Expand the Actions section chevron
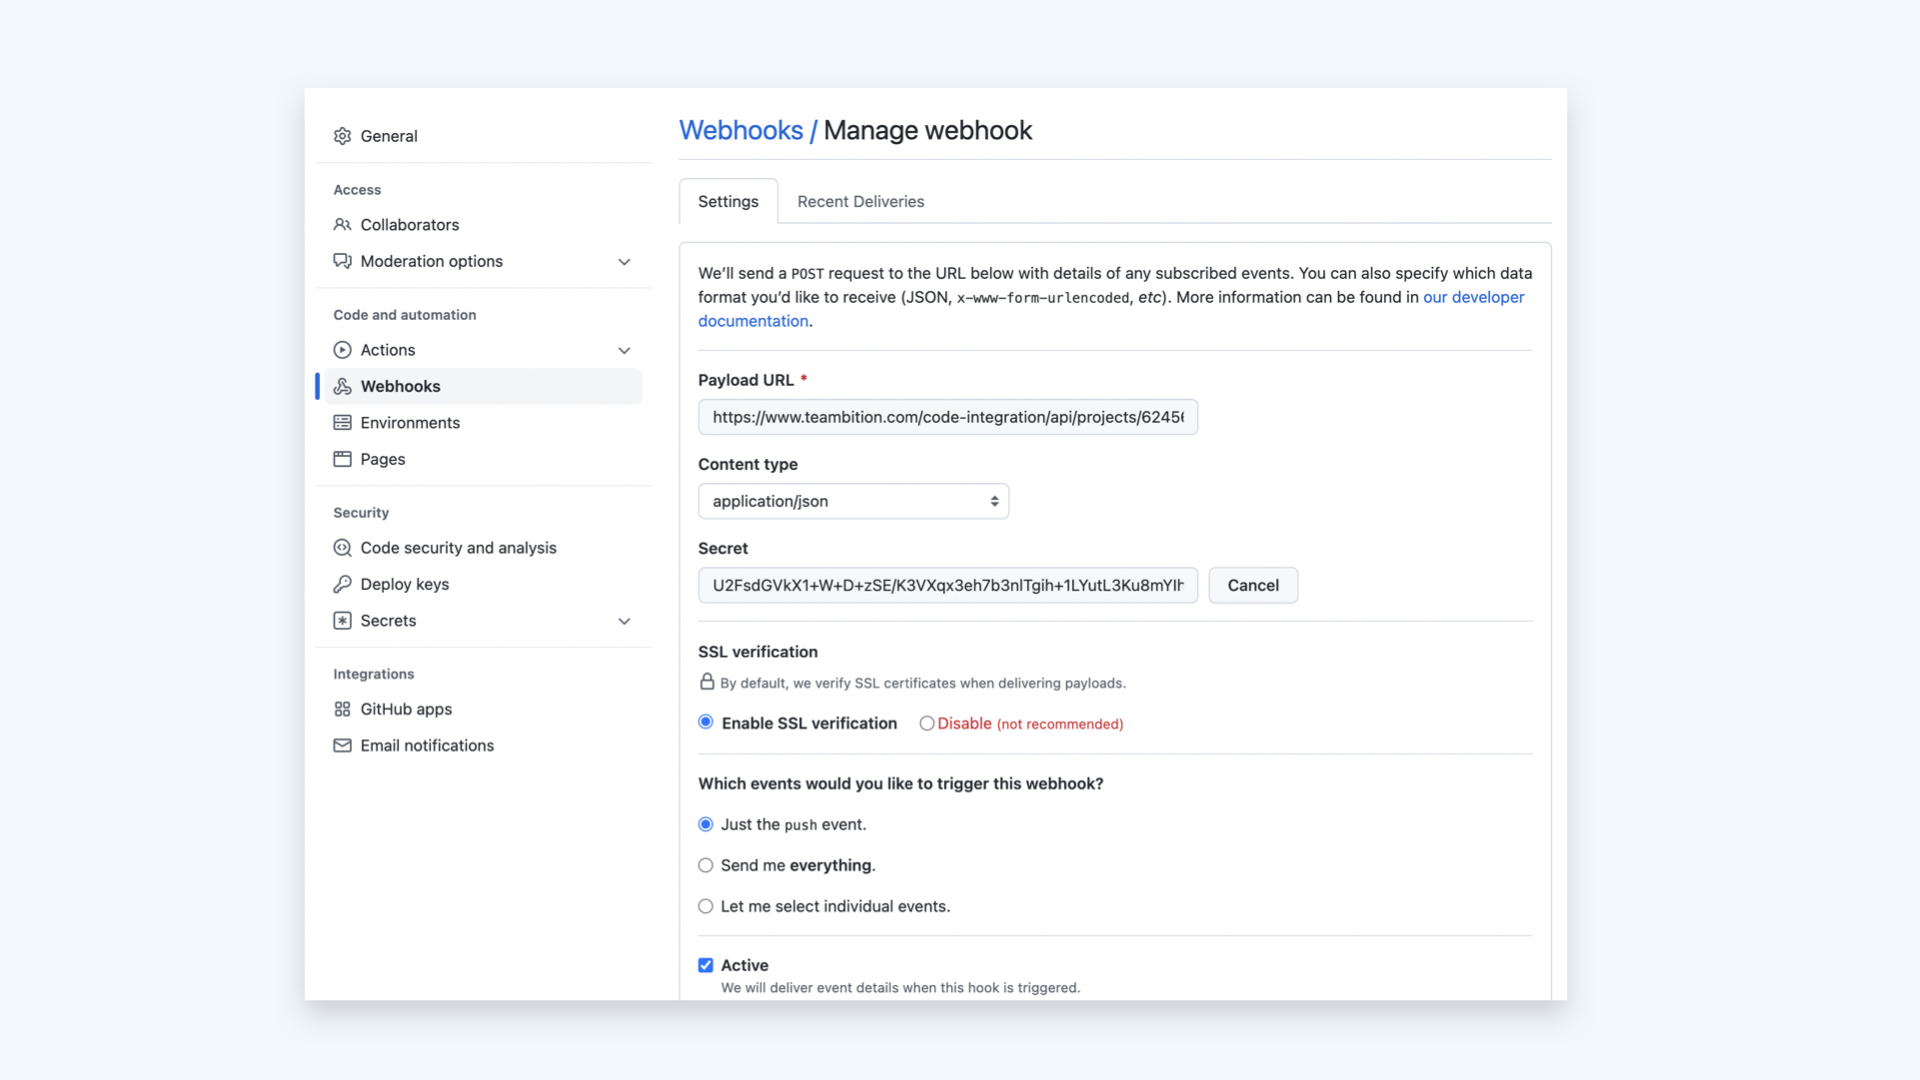The image size is (1920, 1080). point(624,350)
